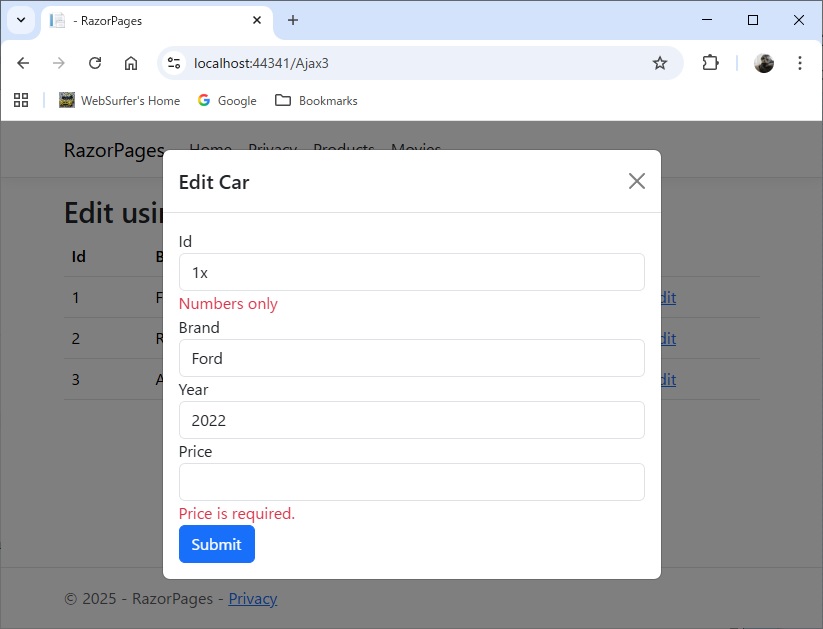Image resolution: width=823 pixels, height=629 pixels.
Task: Open WebSurfer's Home bookmark
Action: tap(119, 100)
